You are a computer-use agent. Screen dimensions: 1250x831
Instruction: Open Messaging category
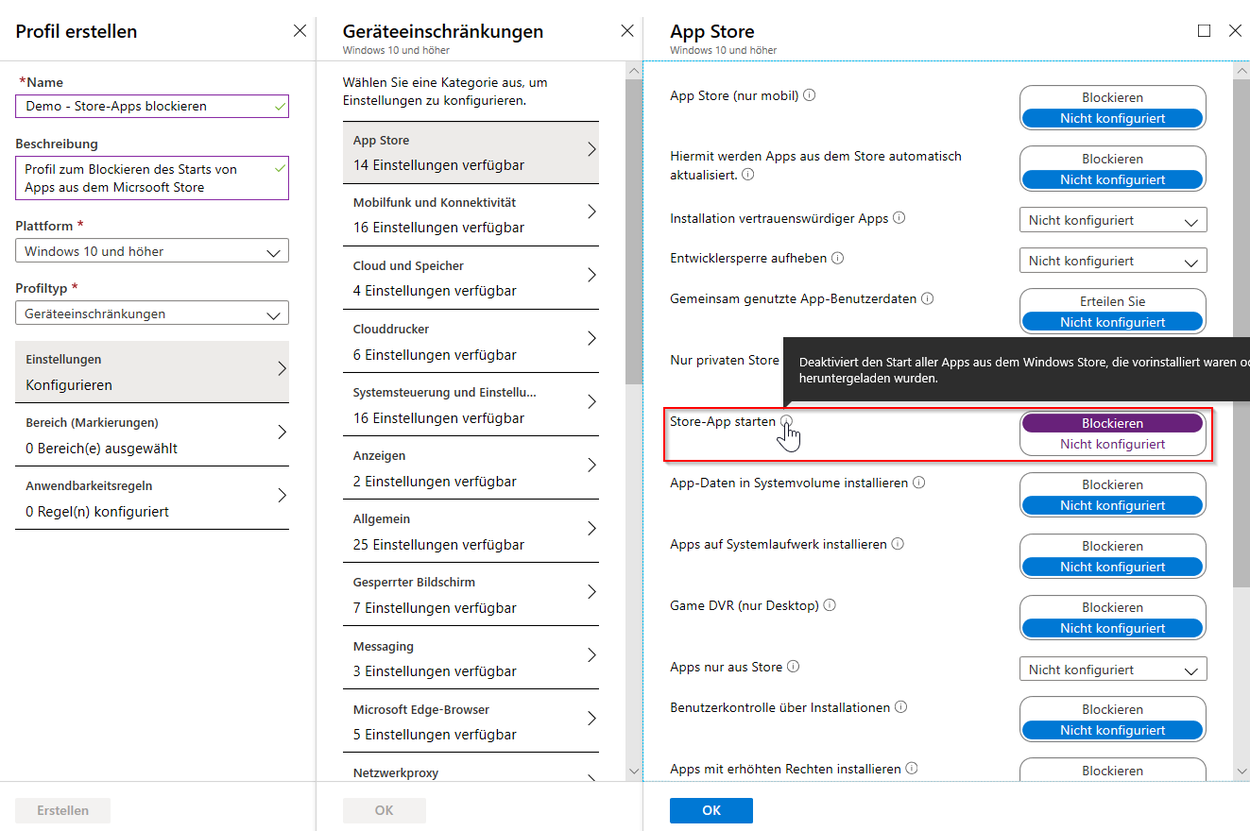click(x=471, y=658)
